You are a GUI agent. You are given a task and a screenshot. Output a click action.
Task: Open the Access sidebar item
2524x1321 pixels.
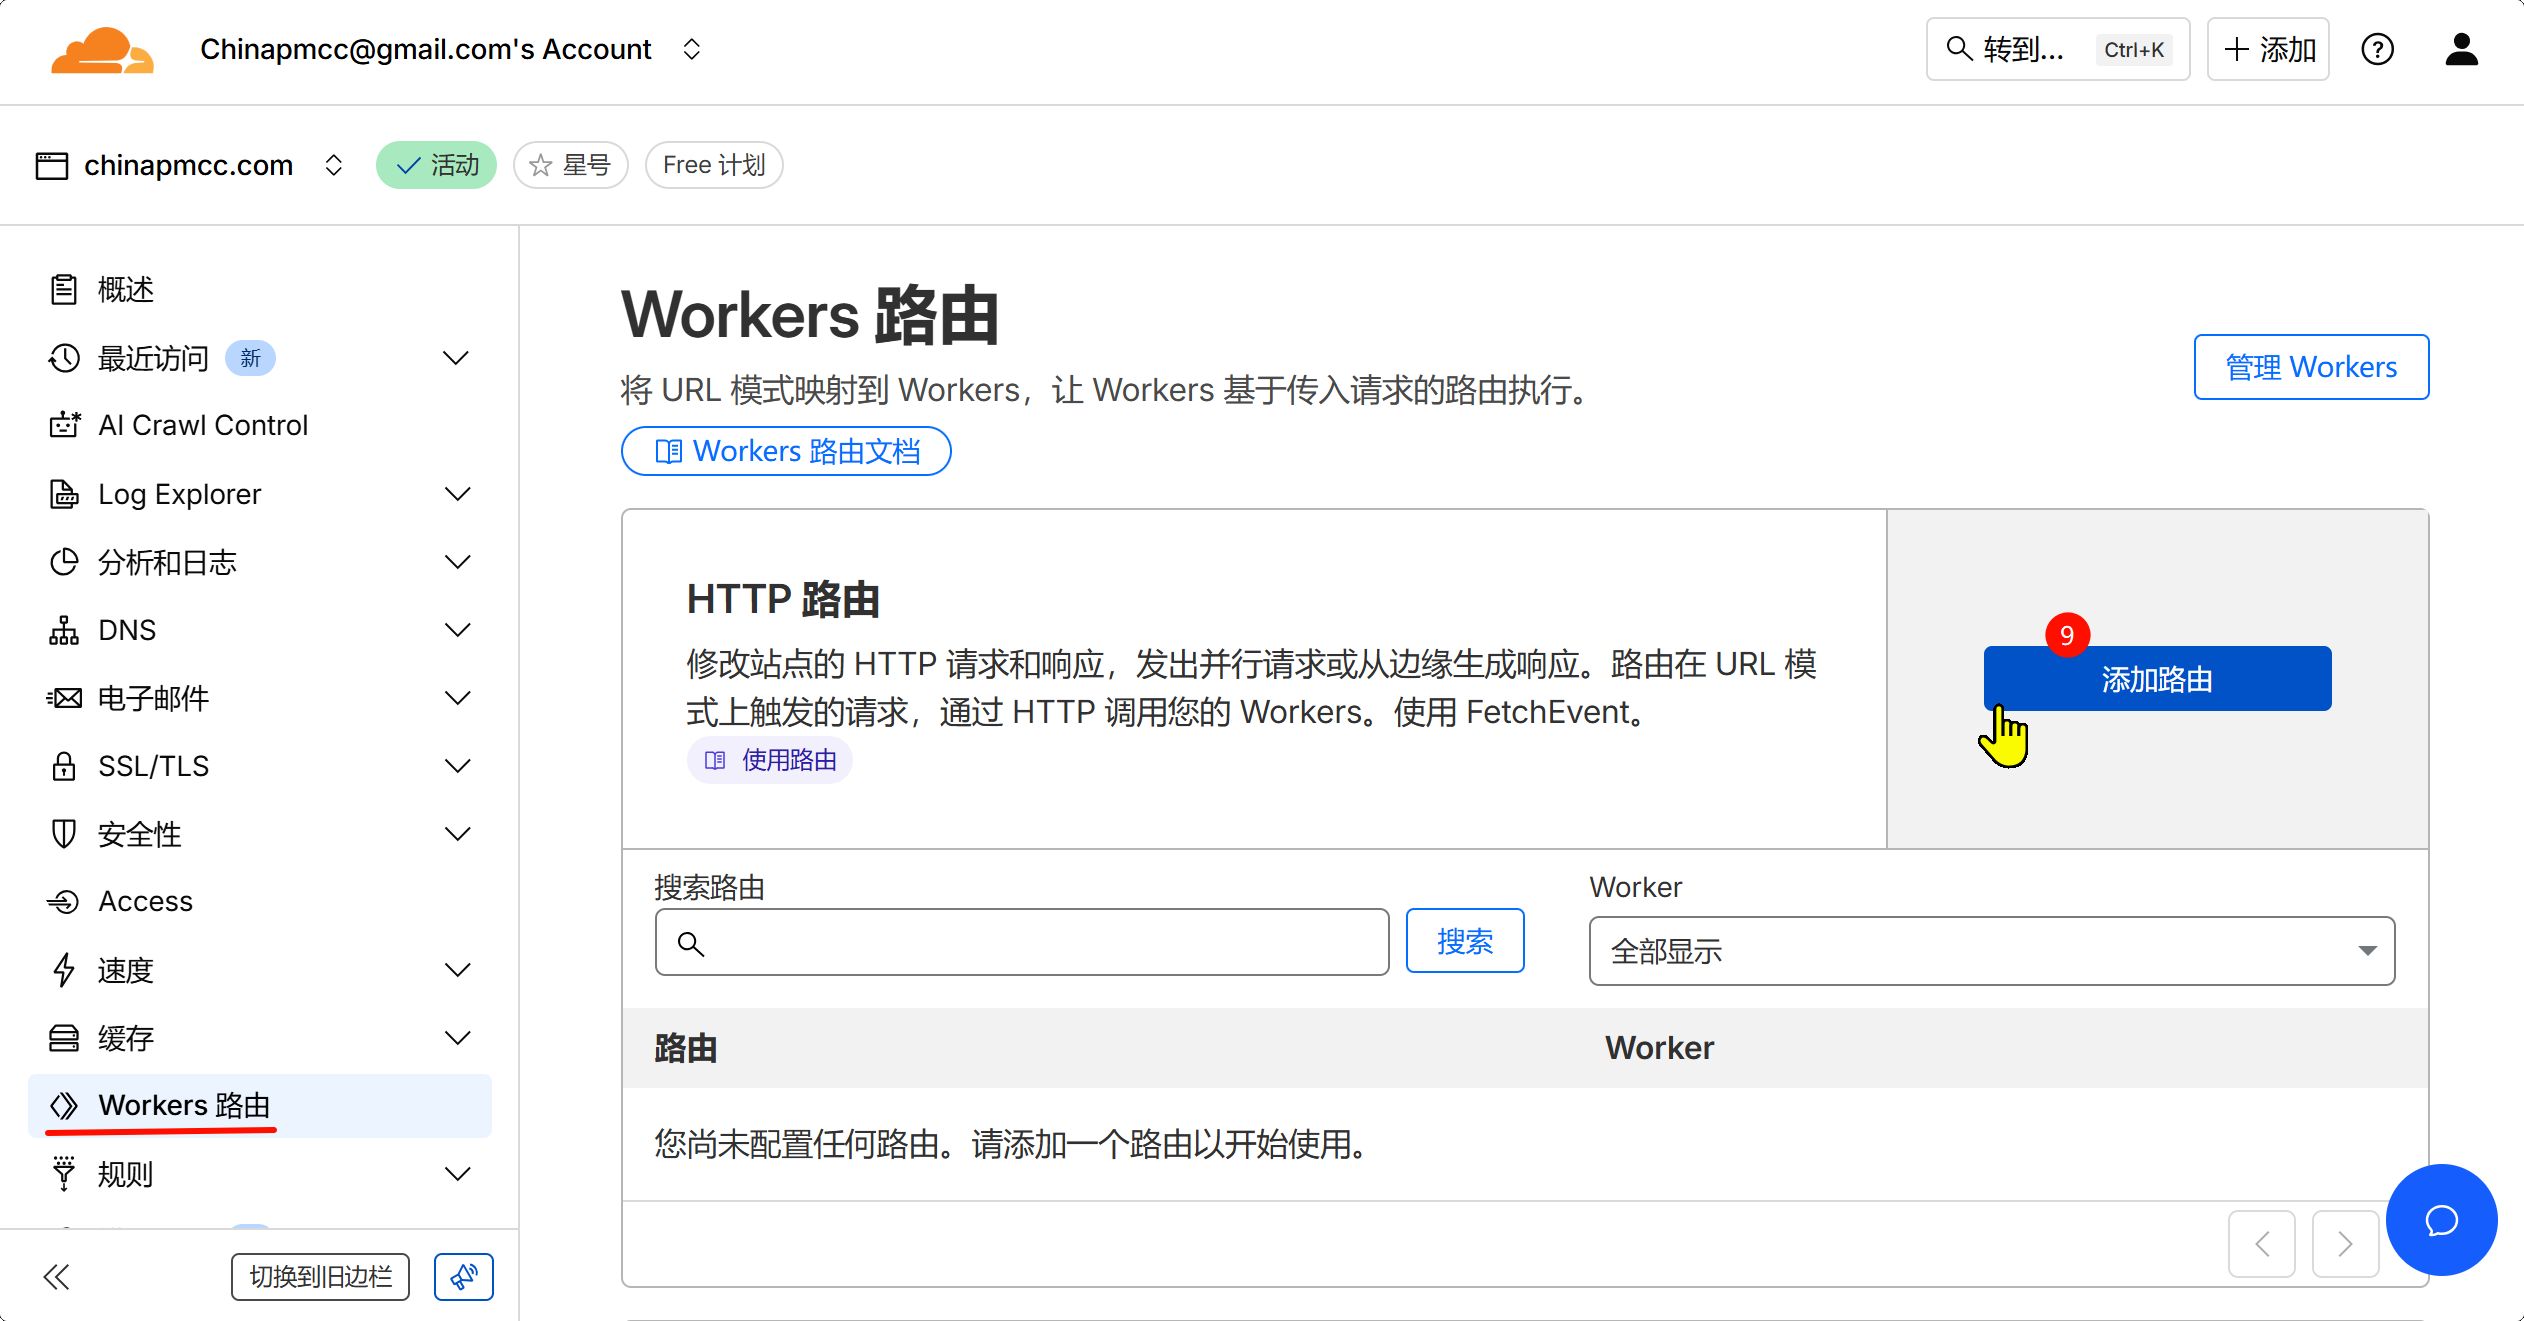point(145,901)
